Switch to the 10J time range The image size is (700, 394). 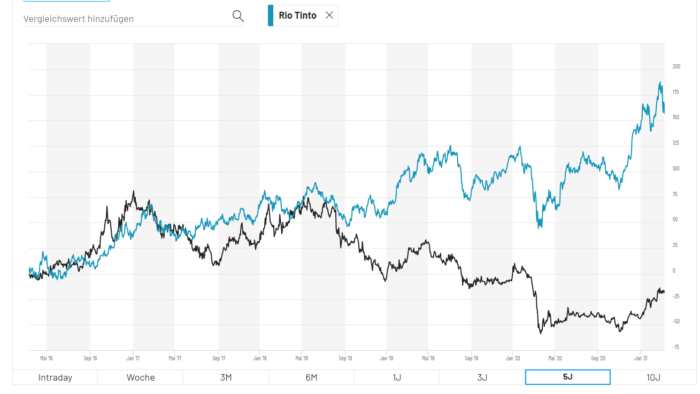pyautogui.click(x=653, y=377)
